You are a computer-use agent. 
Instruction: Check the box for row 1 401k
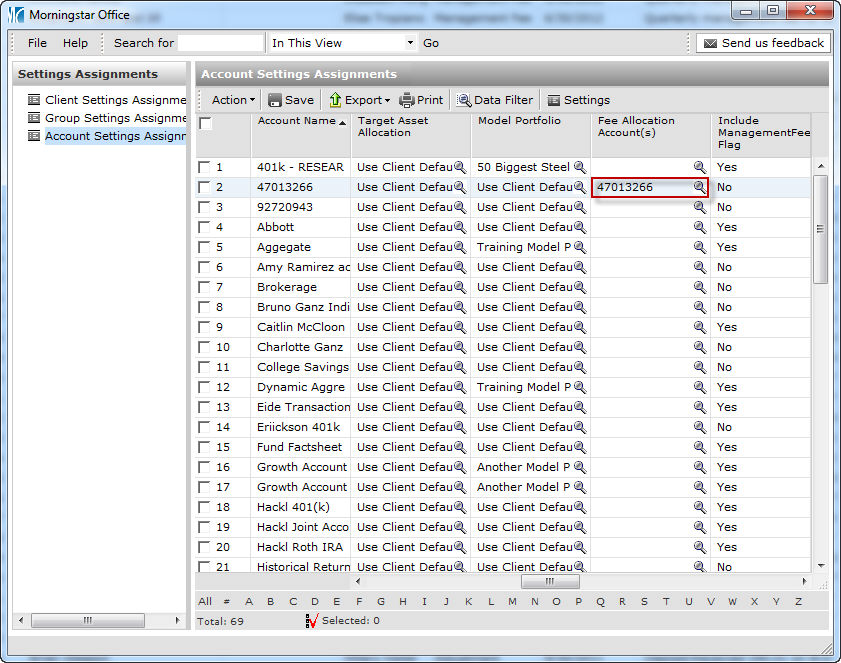coord(205,167)
